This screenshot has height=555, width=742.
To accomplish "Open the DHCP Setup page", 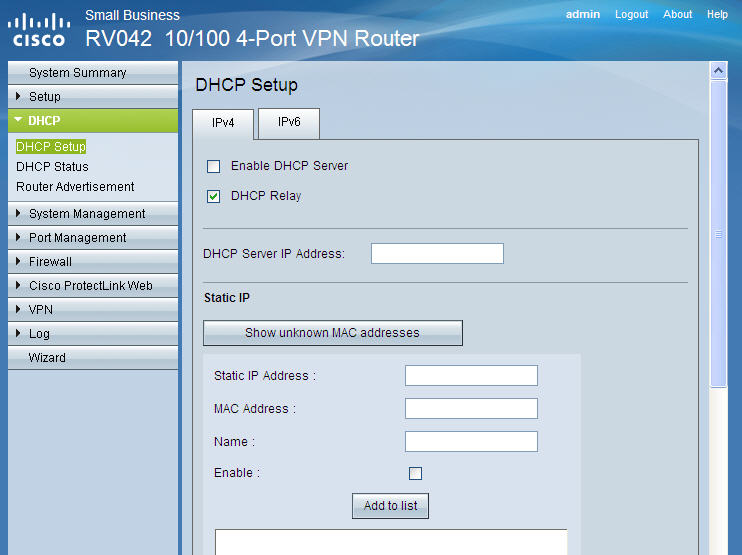I will pyautogui.click(x=51, y=147).
